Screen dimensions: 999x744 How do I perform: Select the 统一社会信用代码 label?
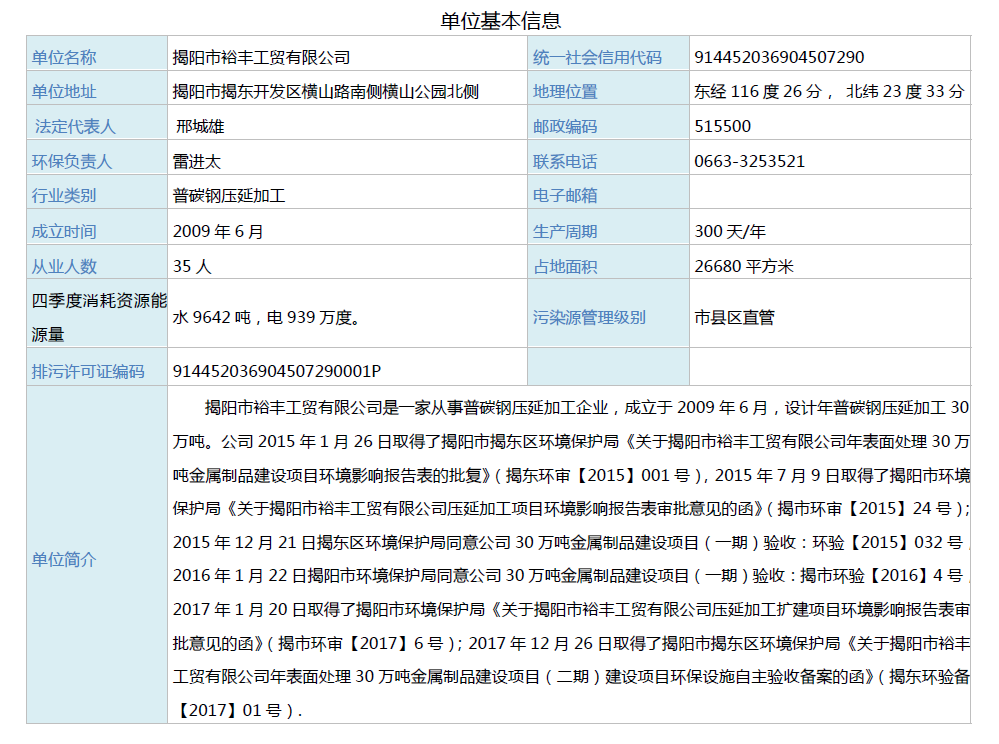pos(597,57)
